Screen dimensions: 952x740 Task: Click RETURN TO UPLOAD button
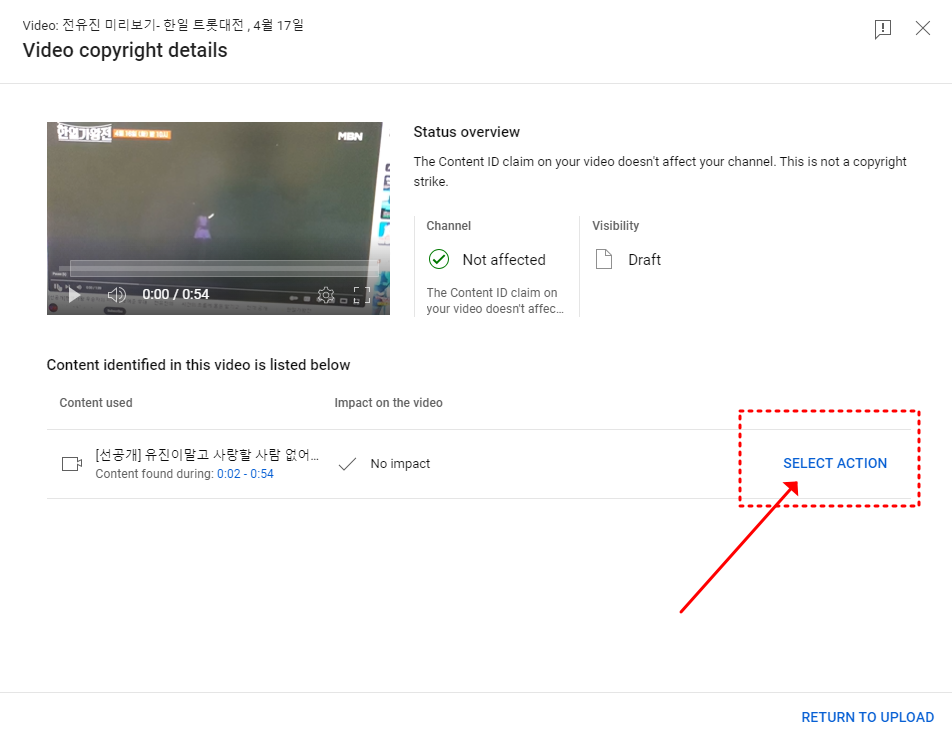click(x=867, y=717)
